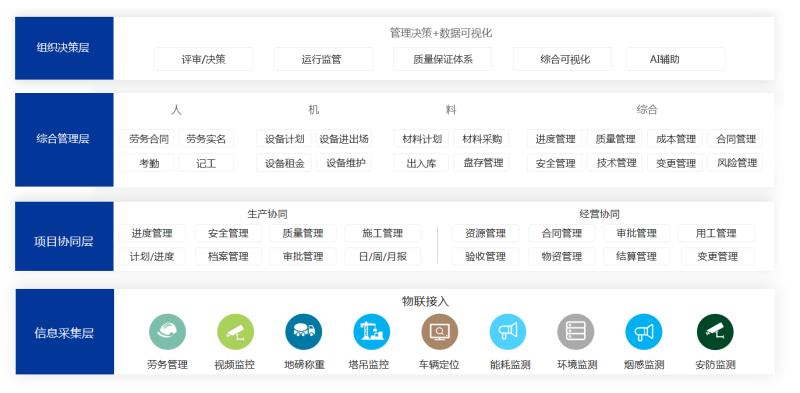Click 进度管理 in the 综合管理层 row
The width and height of the screenshot is (800, 393).
coord(555,138)
